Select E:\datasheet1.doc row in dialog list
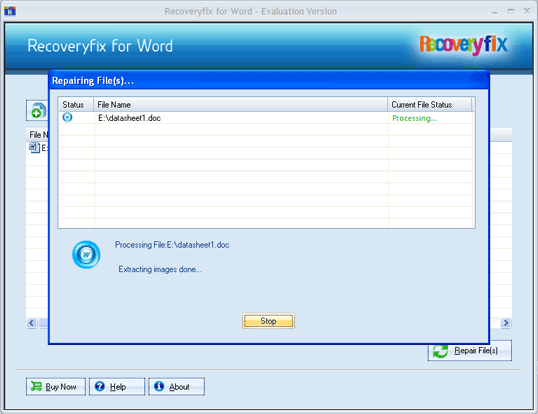538x414 pixels. coord(266,118)
